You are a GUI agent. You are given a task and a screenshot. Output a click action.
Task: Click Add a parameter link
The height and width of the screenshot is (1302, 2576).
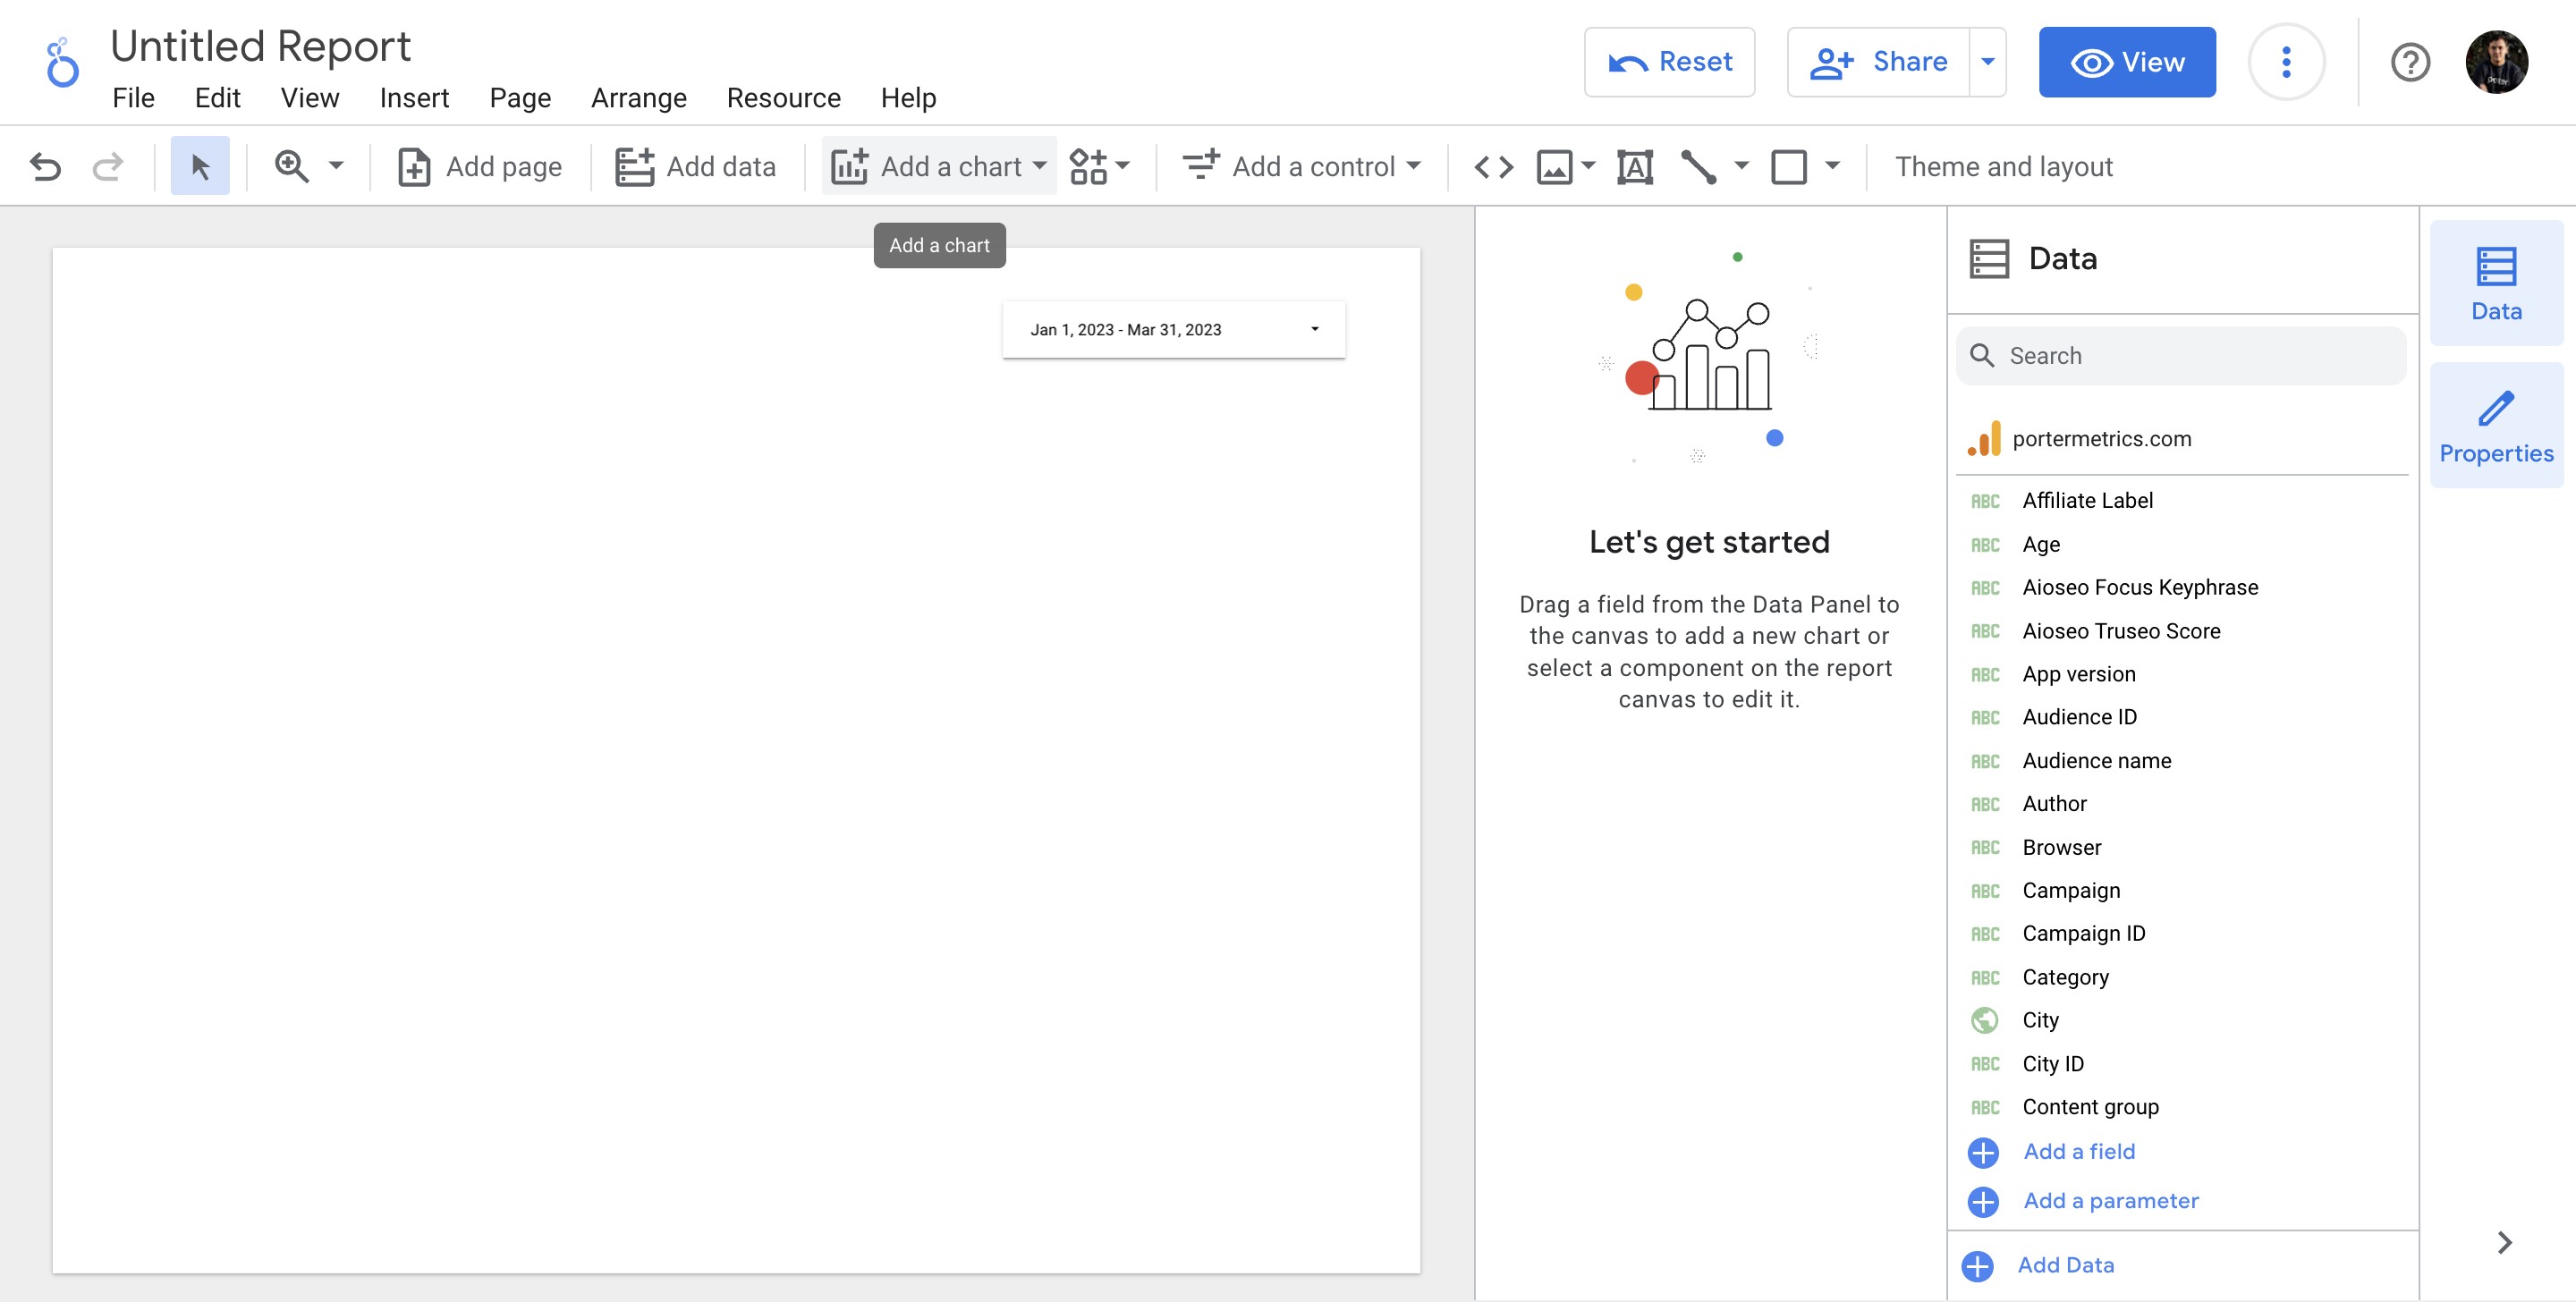(x=2110, y=1201)
